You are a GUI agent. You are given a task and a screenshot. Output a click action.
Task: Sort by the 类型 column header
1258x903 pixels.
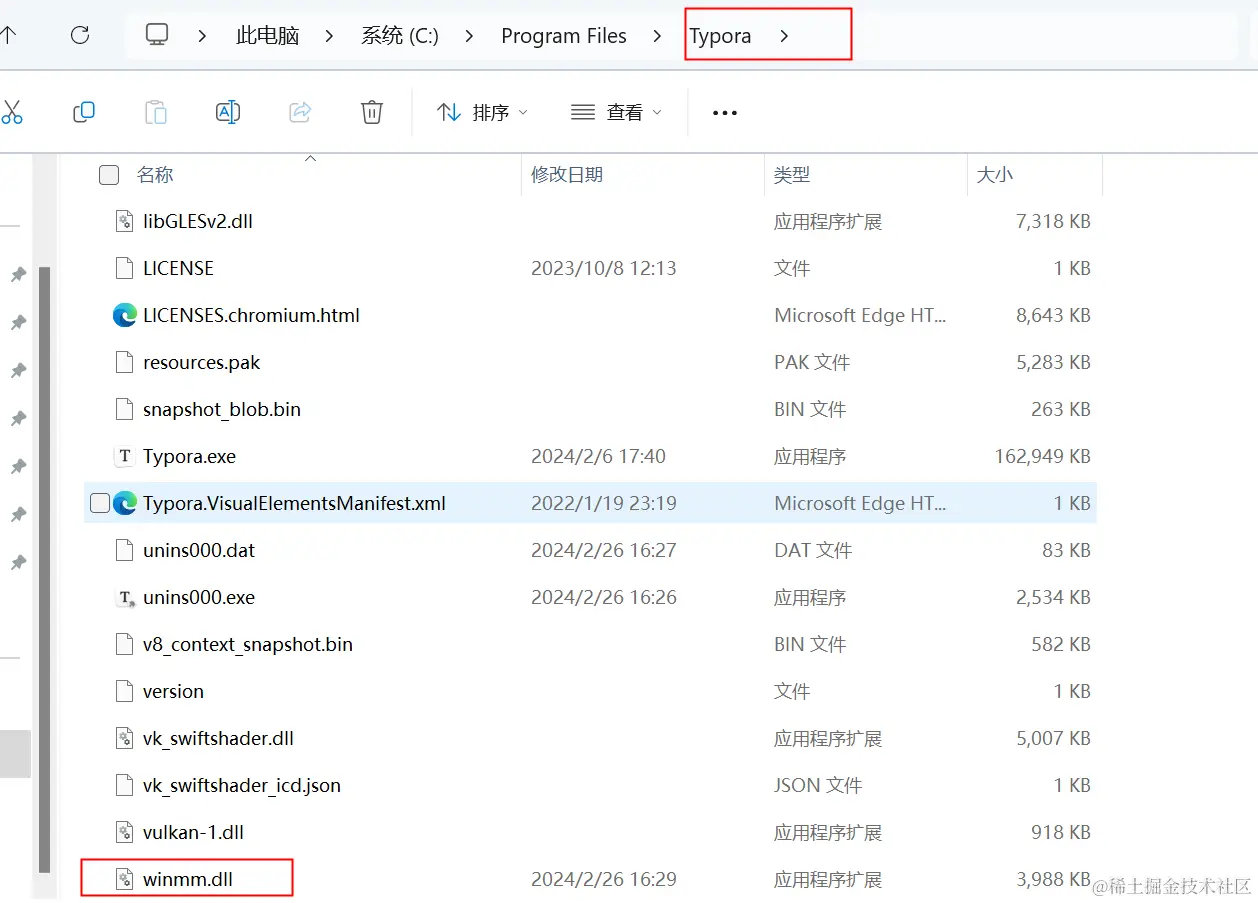pyautogui.click(x=792, y=175)
